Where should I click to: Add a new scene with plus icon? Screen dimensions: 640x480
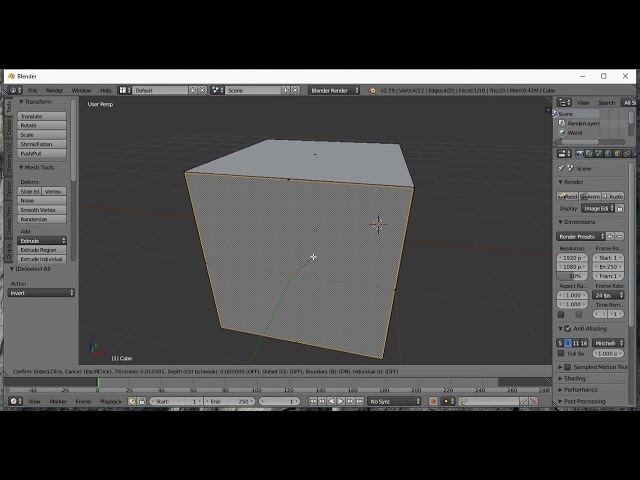(x=286, y=90)
